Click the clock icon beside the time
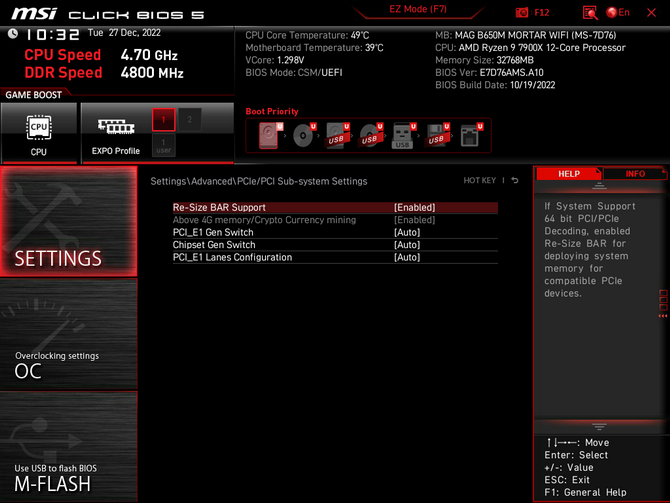 (13, 33)
